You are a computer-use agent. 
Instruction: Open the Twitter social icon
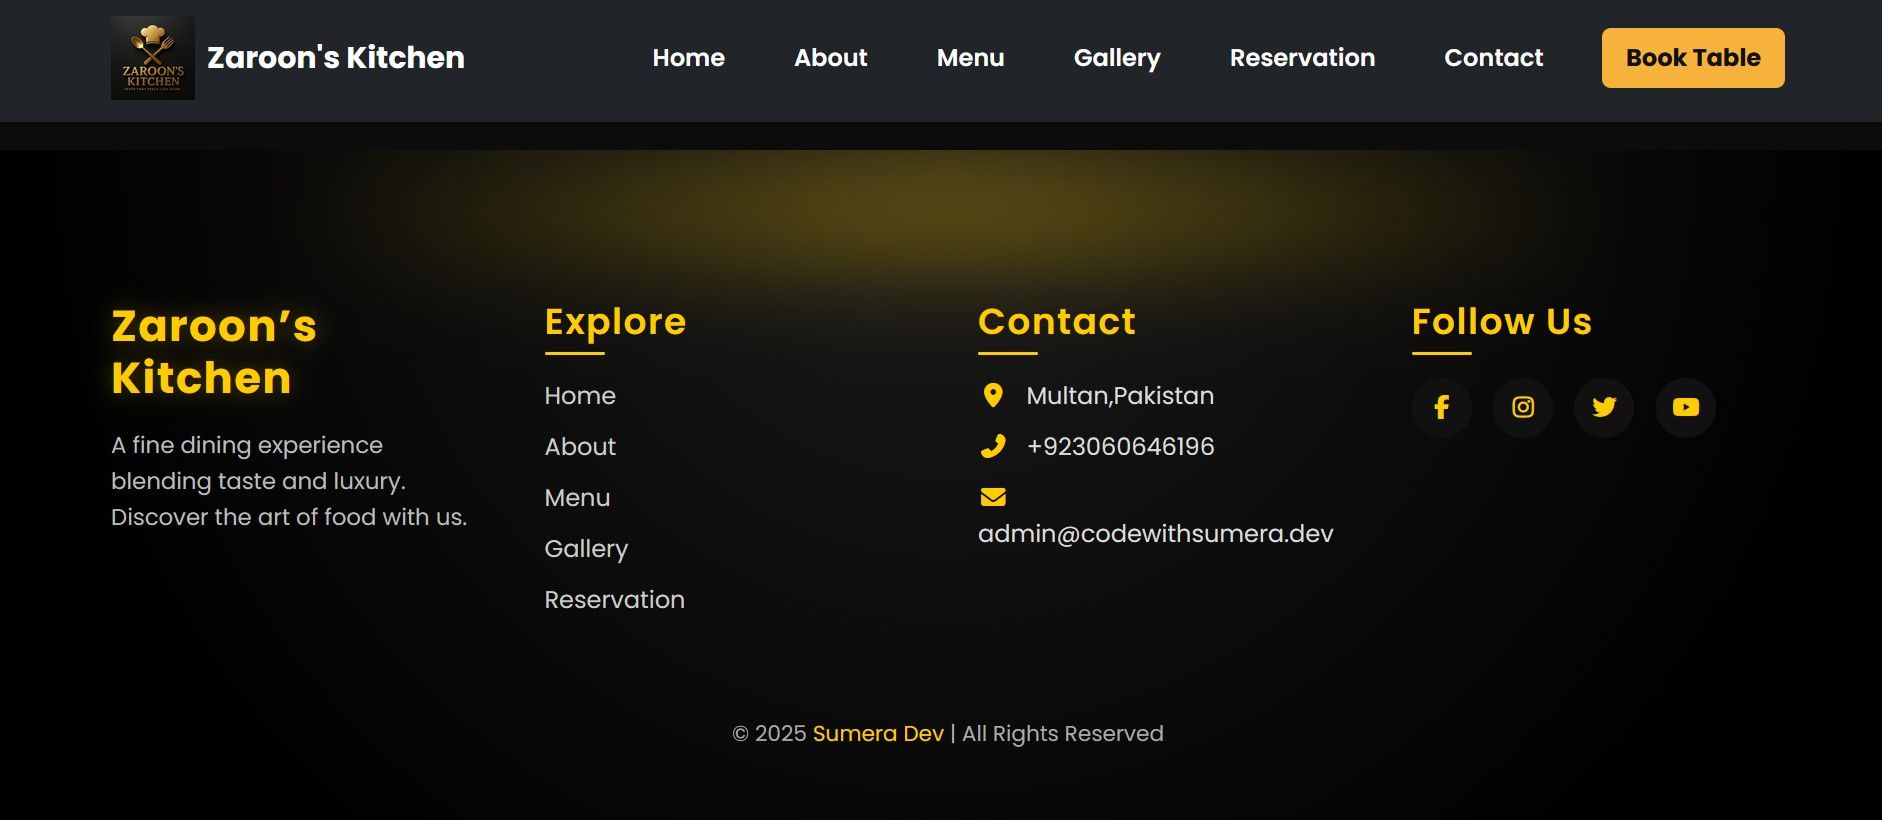[1604, 407]
